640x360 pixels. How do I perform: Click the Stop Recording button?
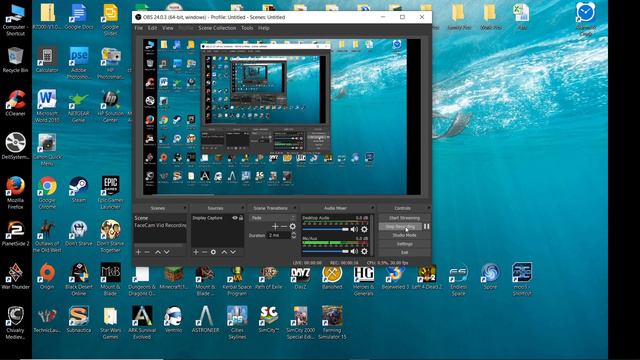pos(400,227)
